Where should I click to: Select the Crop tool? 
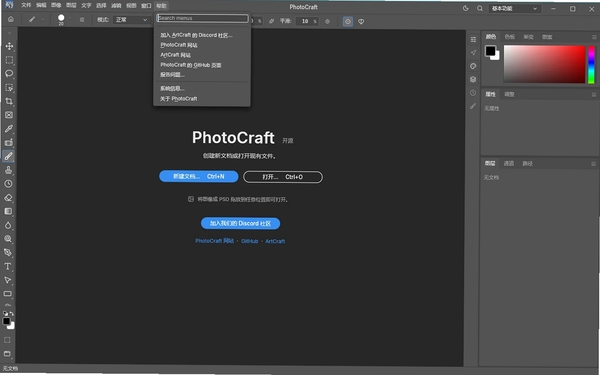pyautogui.click(x=9, y=101)
